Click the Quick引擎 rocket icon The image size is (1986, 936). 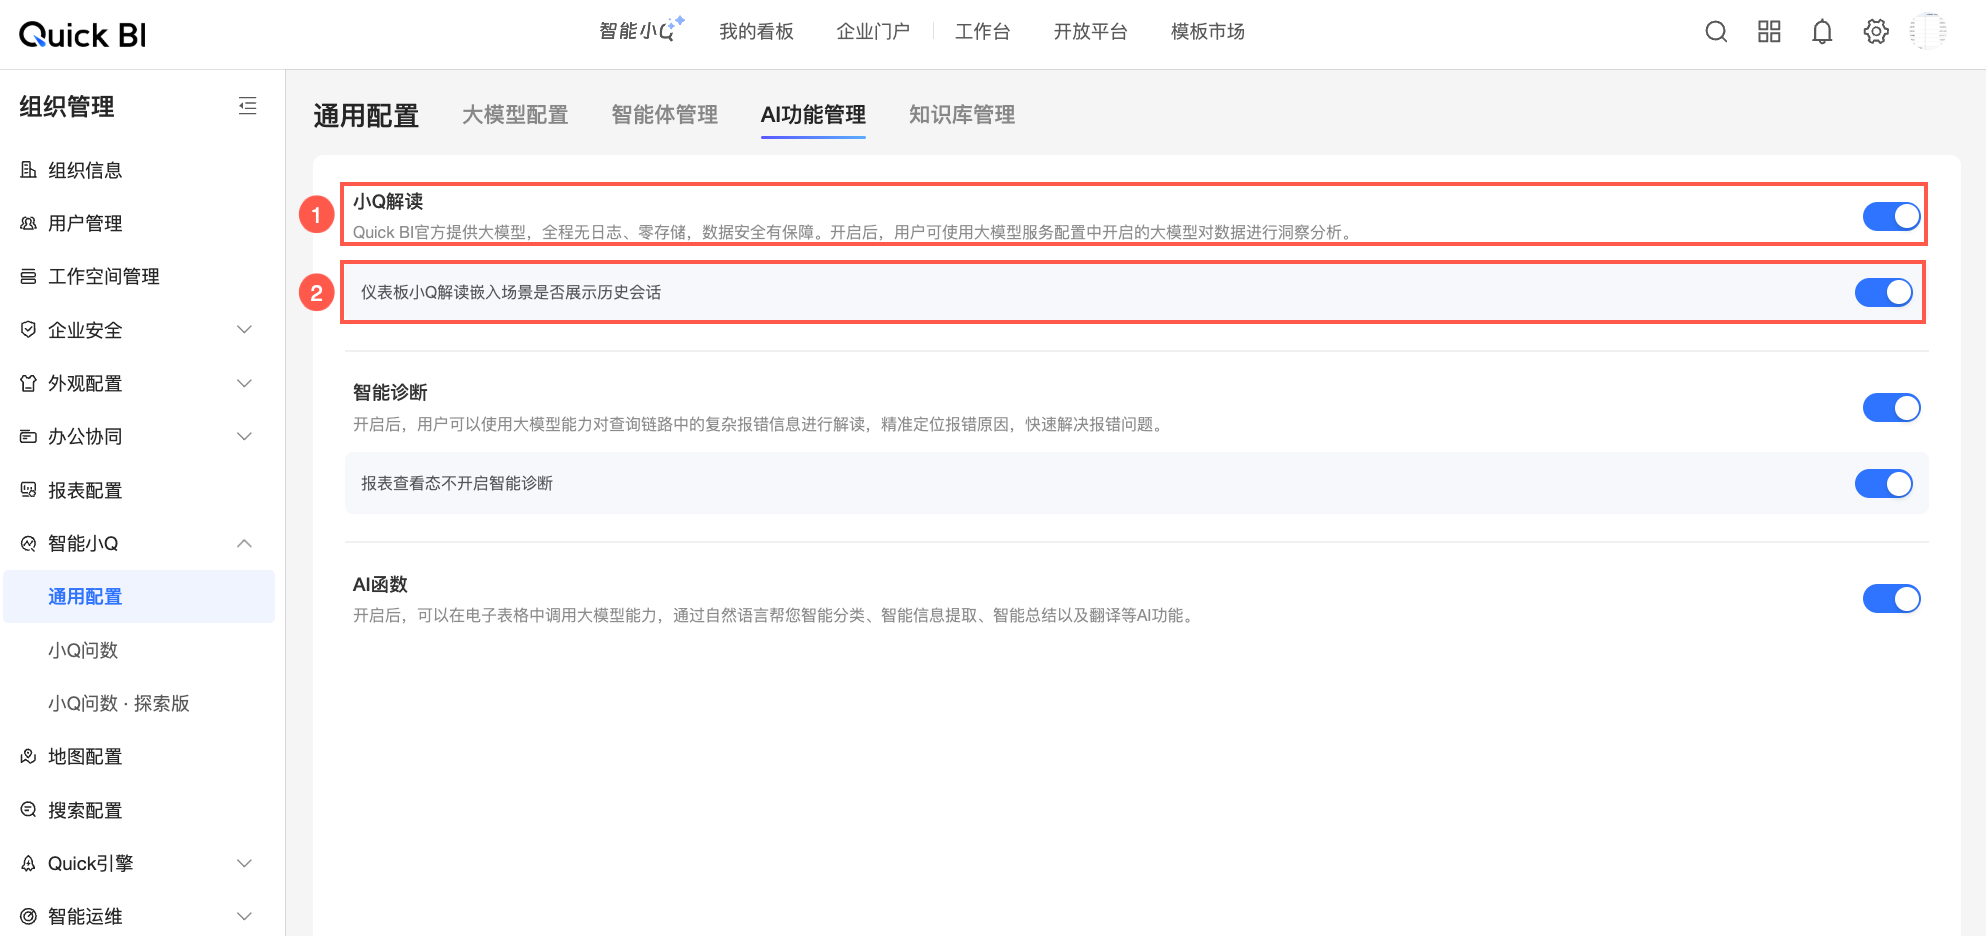29,863
